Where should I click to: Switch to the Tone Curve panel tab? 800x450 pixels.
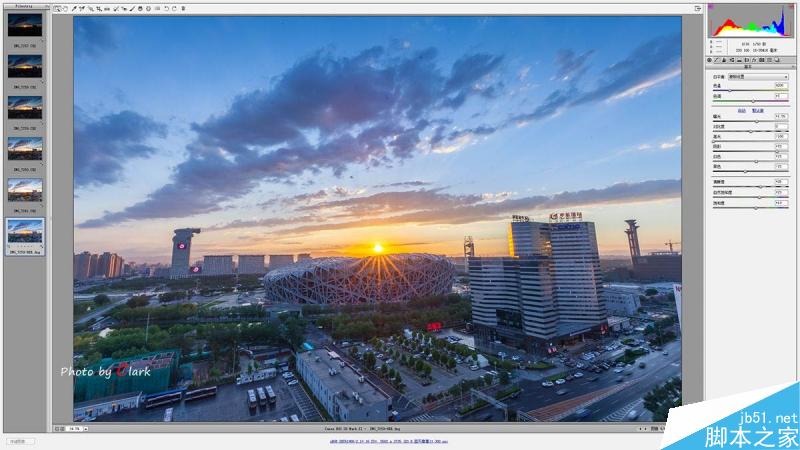click(x=716, y=60)
